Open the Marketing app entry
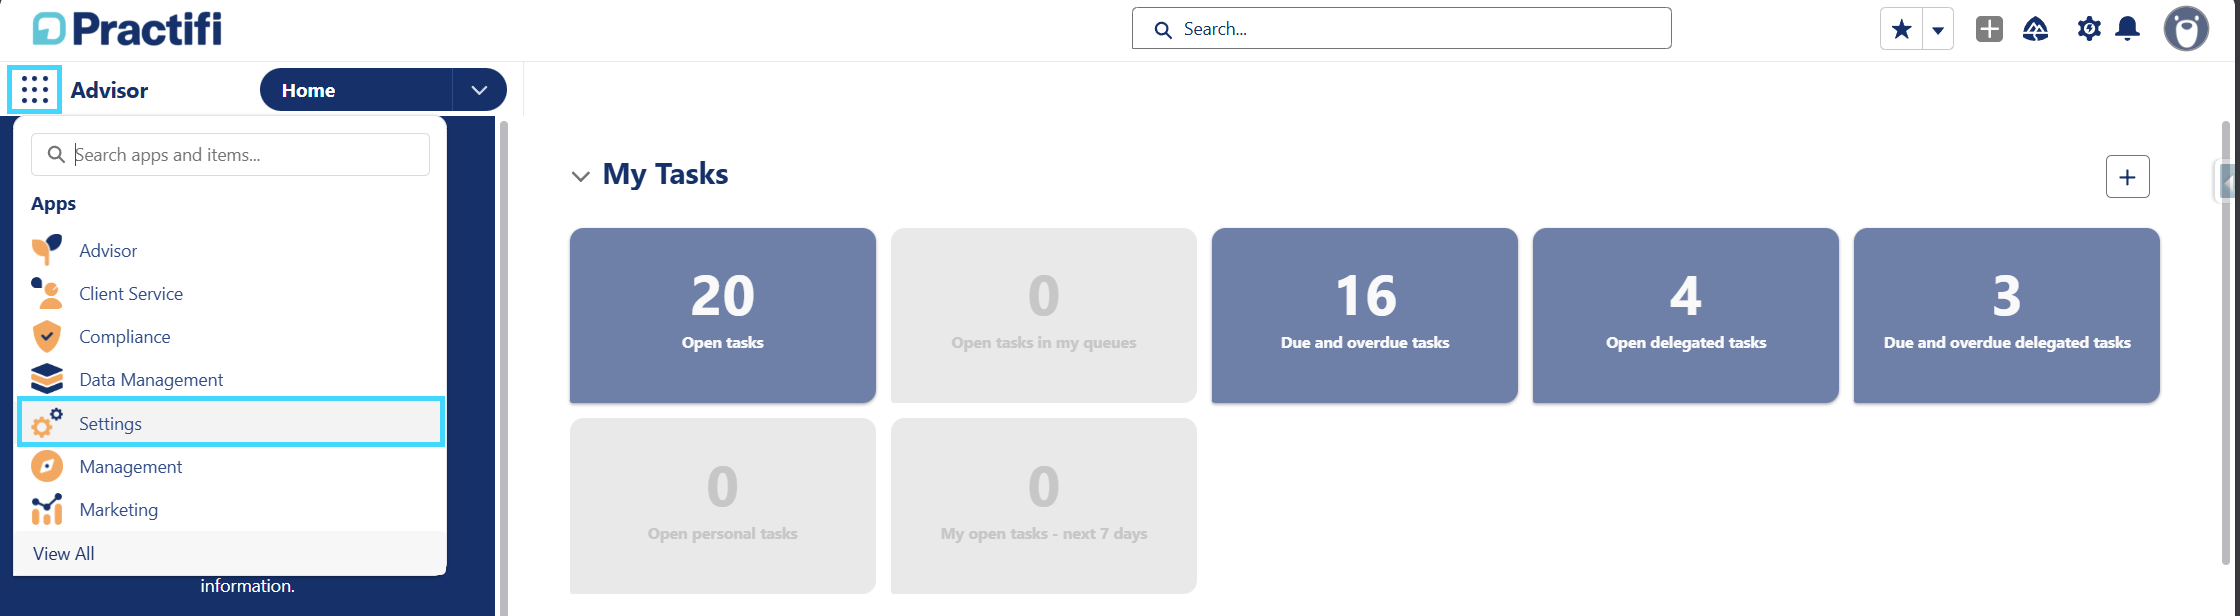The width and height of the screenshot is (2240, 616). (x=230, y=509)
